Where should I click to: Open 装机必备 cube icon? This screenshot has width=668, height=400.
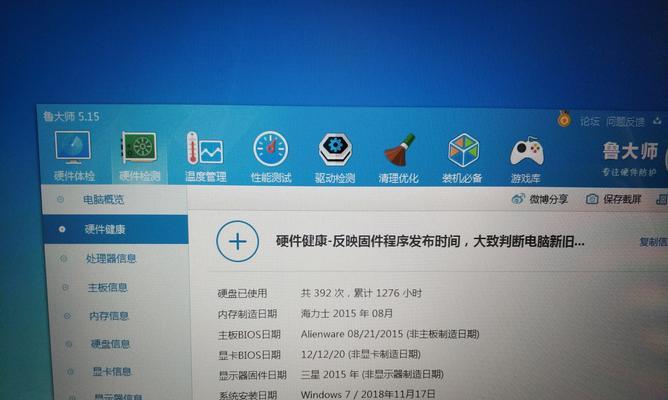(x=463, y=150)
